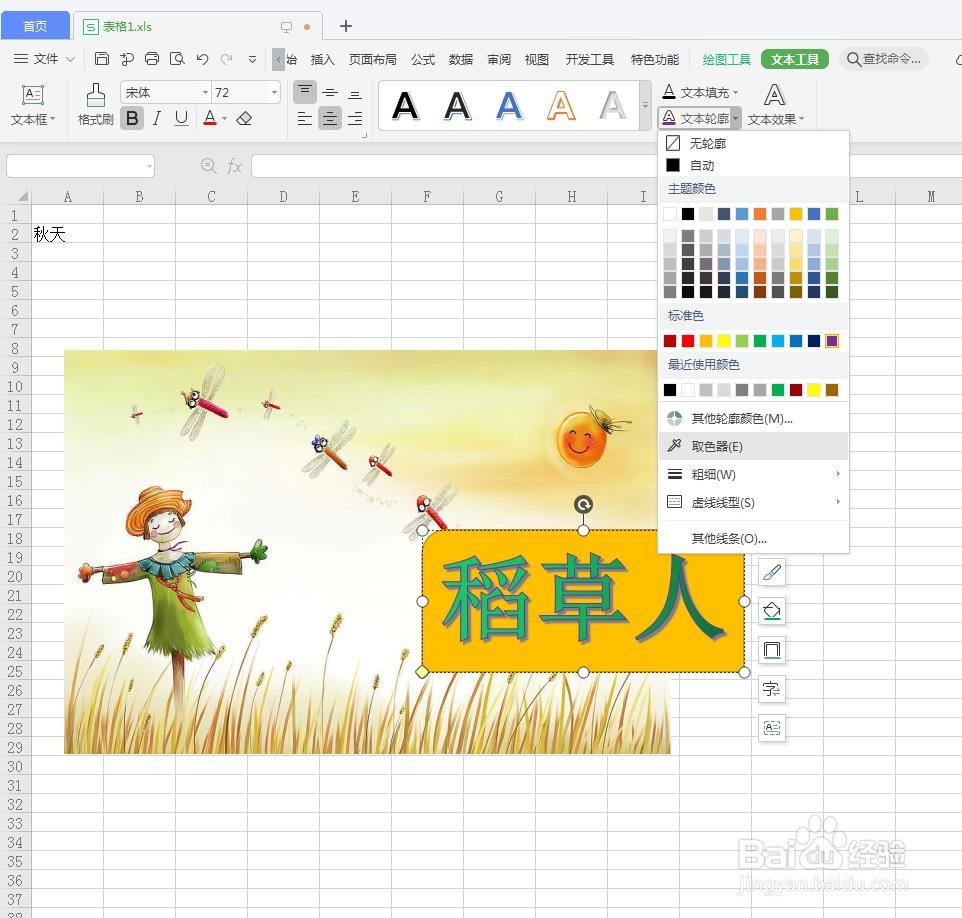This screenshot has width=962, height=918.
Task: Switch to the Drawing Tools tab
Action: (x=726, y=60)
